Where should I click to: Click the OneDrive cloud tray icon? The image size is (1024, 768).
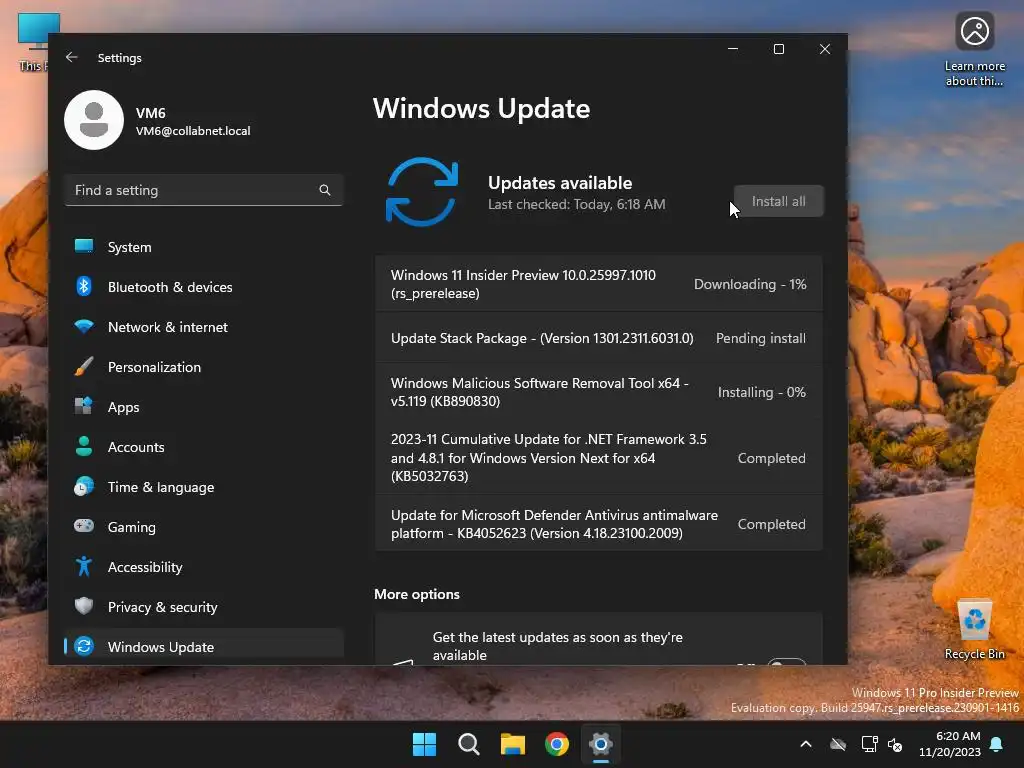(838, 744)
